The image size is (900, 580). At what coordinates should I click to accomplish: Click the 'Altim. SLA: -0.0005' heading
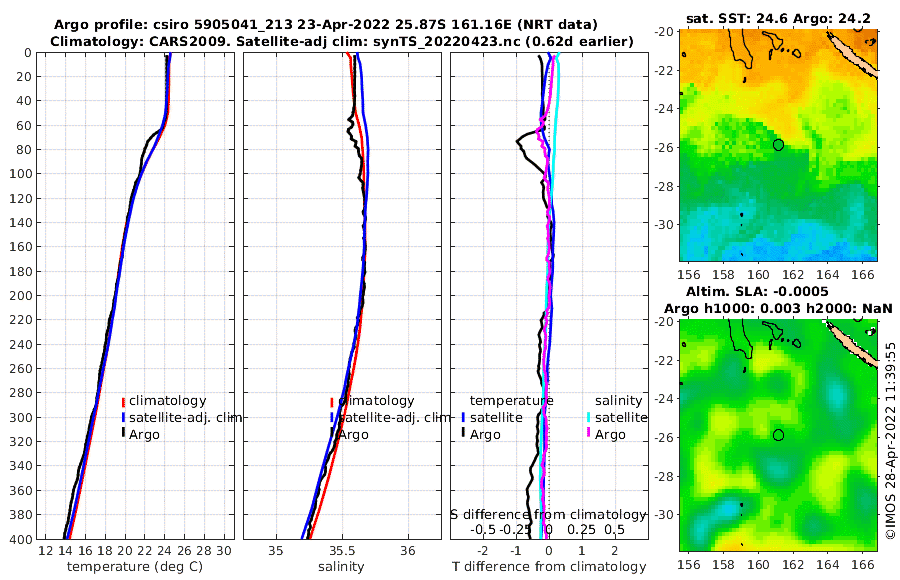[757, 292]
